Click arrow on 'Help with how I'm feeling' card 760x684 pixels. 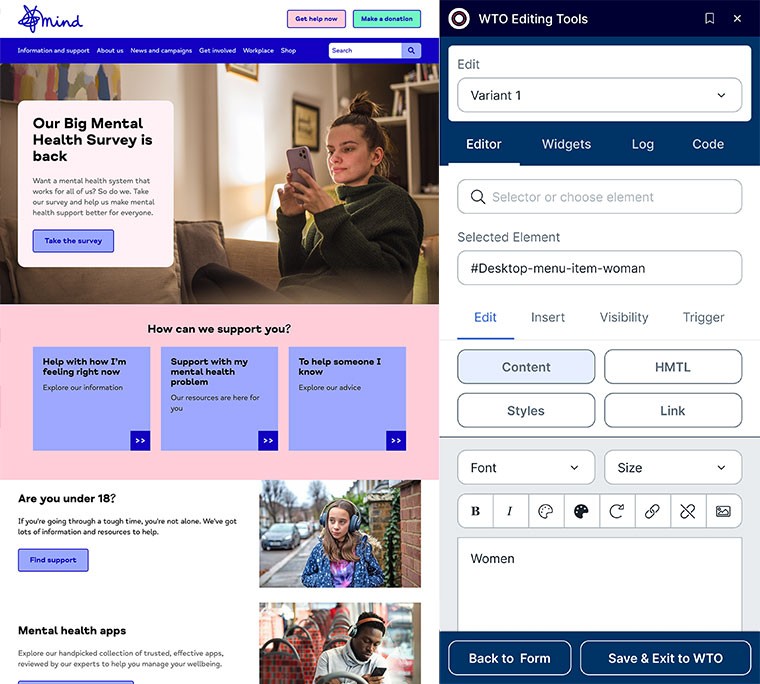coord(140,441)
